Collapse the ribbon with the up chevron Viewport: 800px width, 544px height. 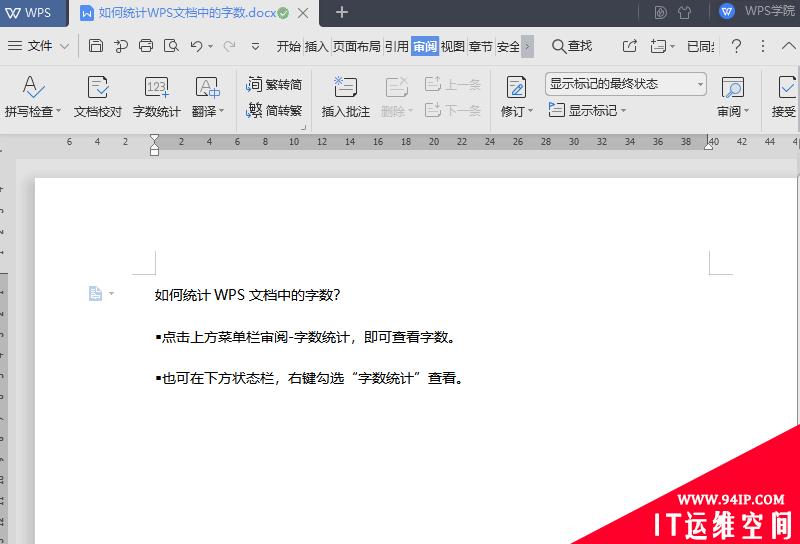[x=789, y=46]
